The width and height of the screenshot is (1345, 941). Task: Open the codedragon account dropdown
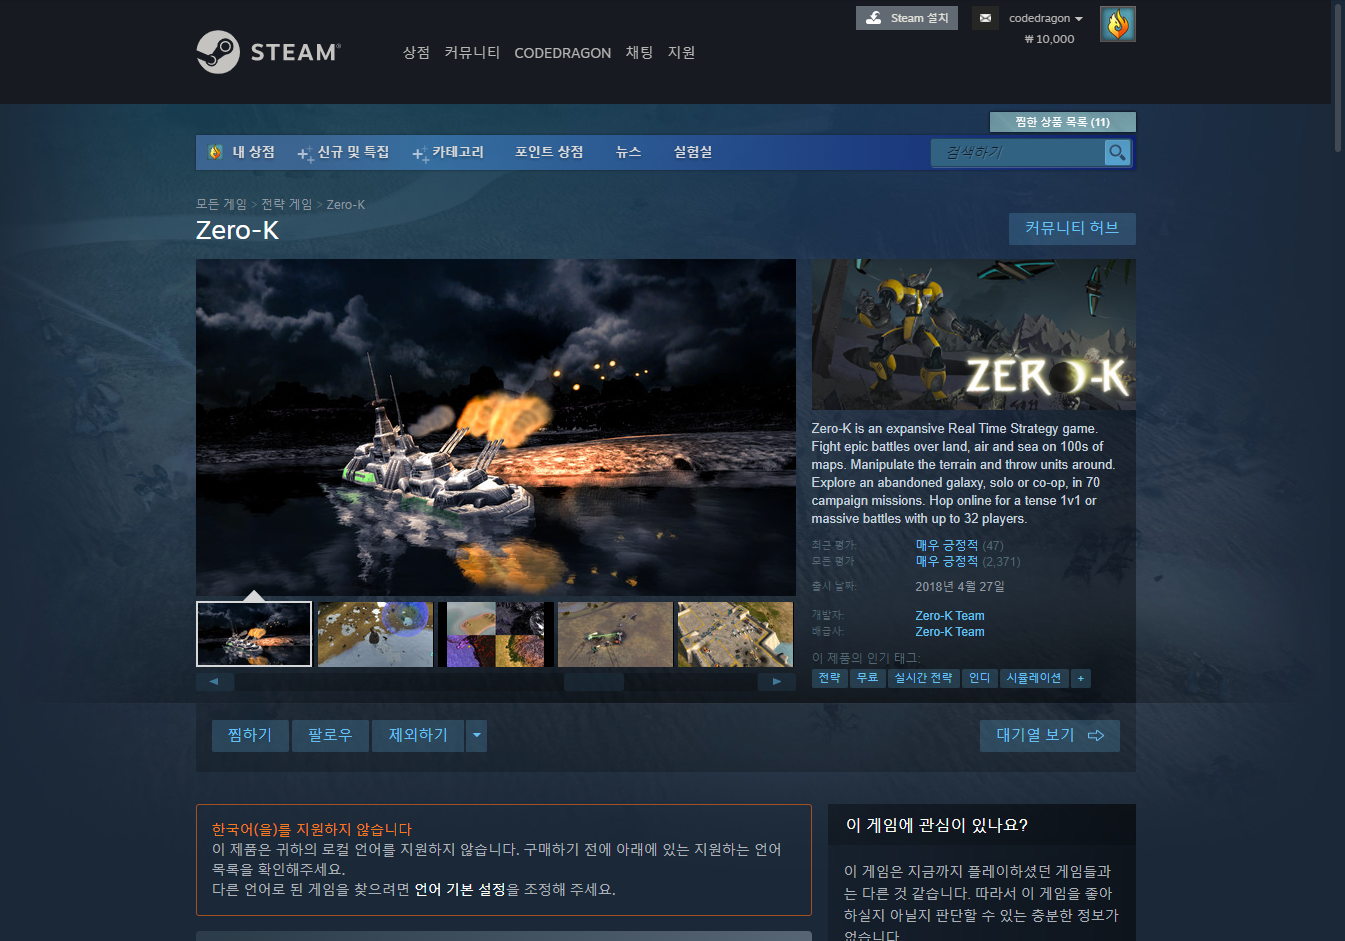coord(1045,18)
